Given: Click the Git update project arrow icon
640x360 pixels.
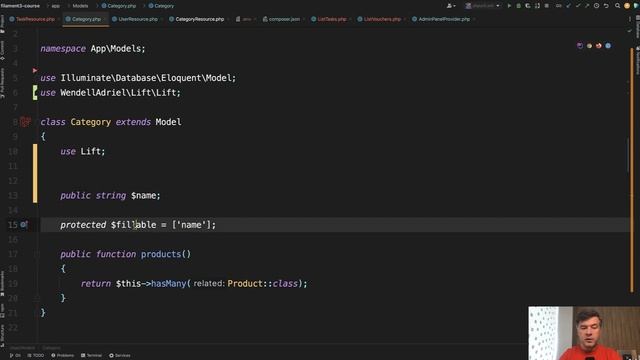Looking at the screenshot, I should click(568, 6).
